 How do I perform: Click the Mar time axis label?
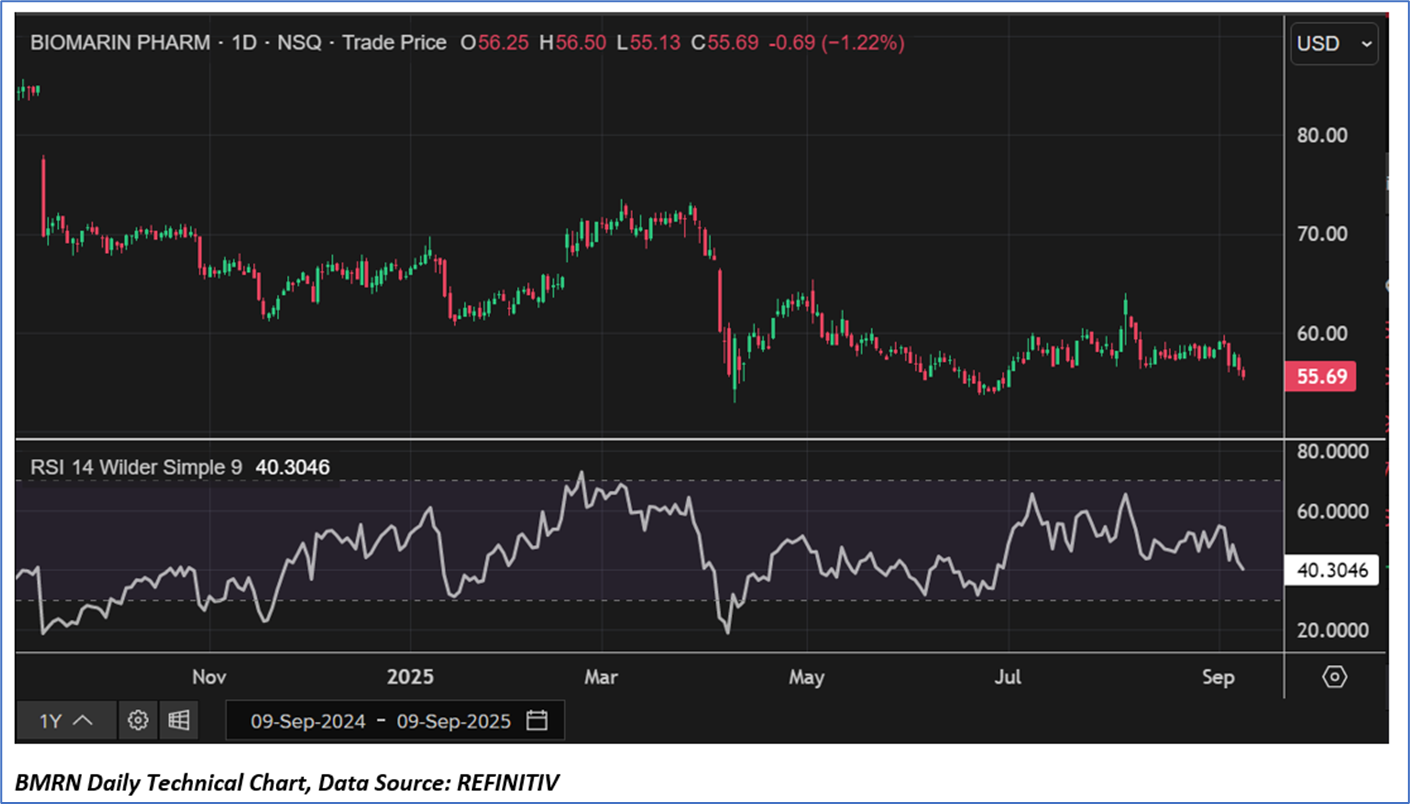click(x=601, y=677)
